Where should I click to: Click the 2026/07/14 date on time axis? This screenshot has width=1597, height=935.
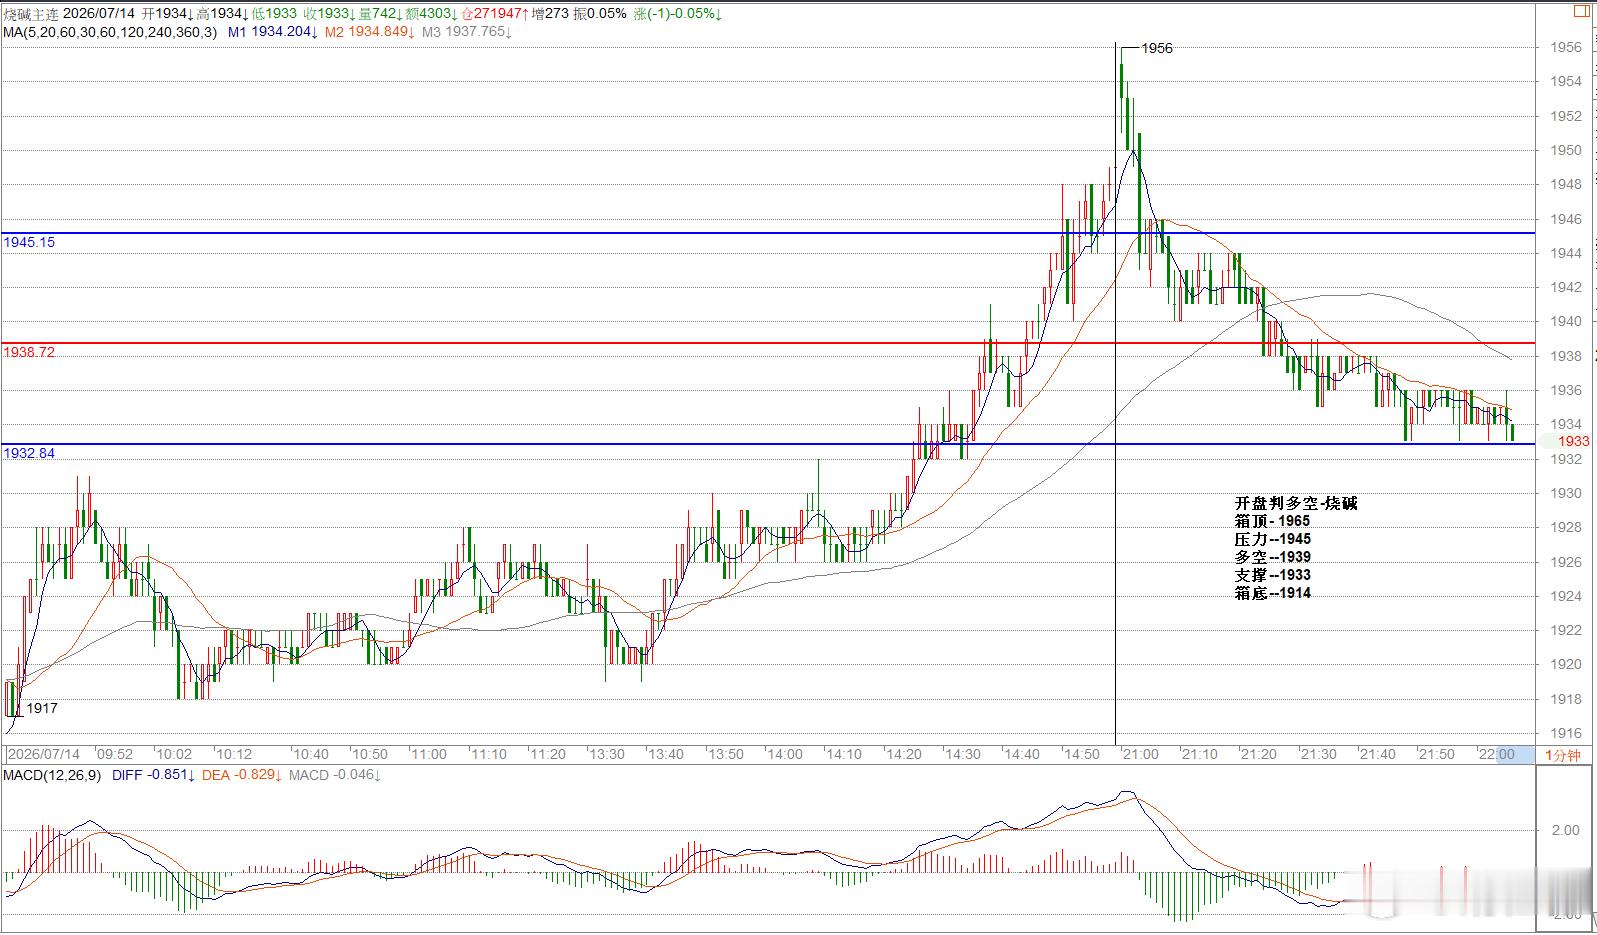(x=44, y=754)
